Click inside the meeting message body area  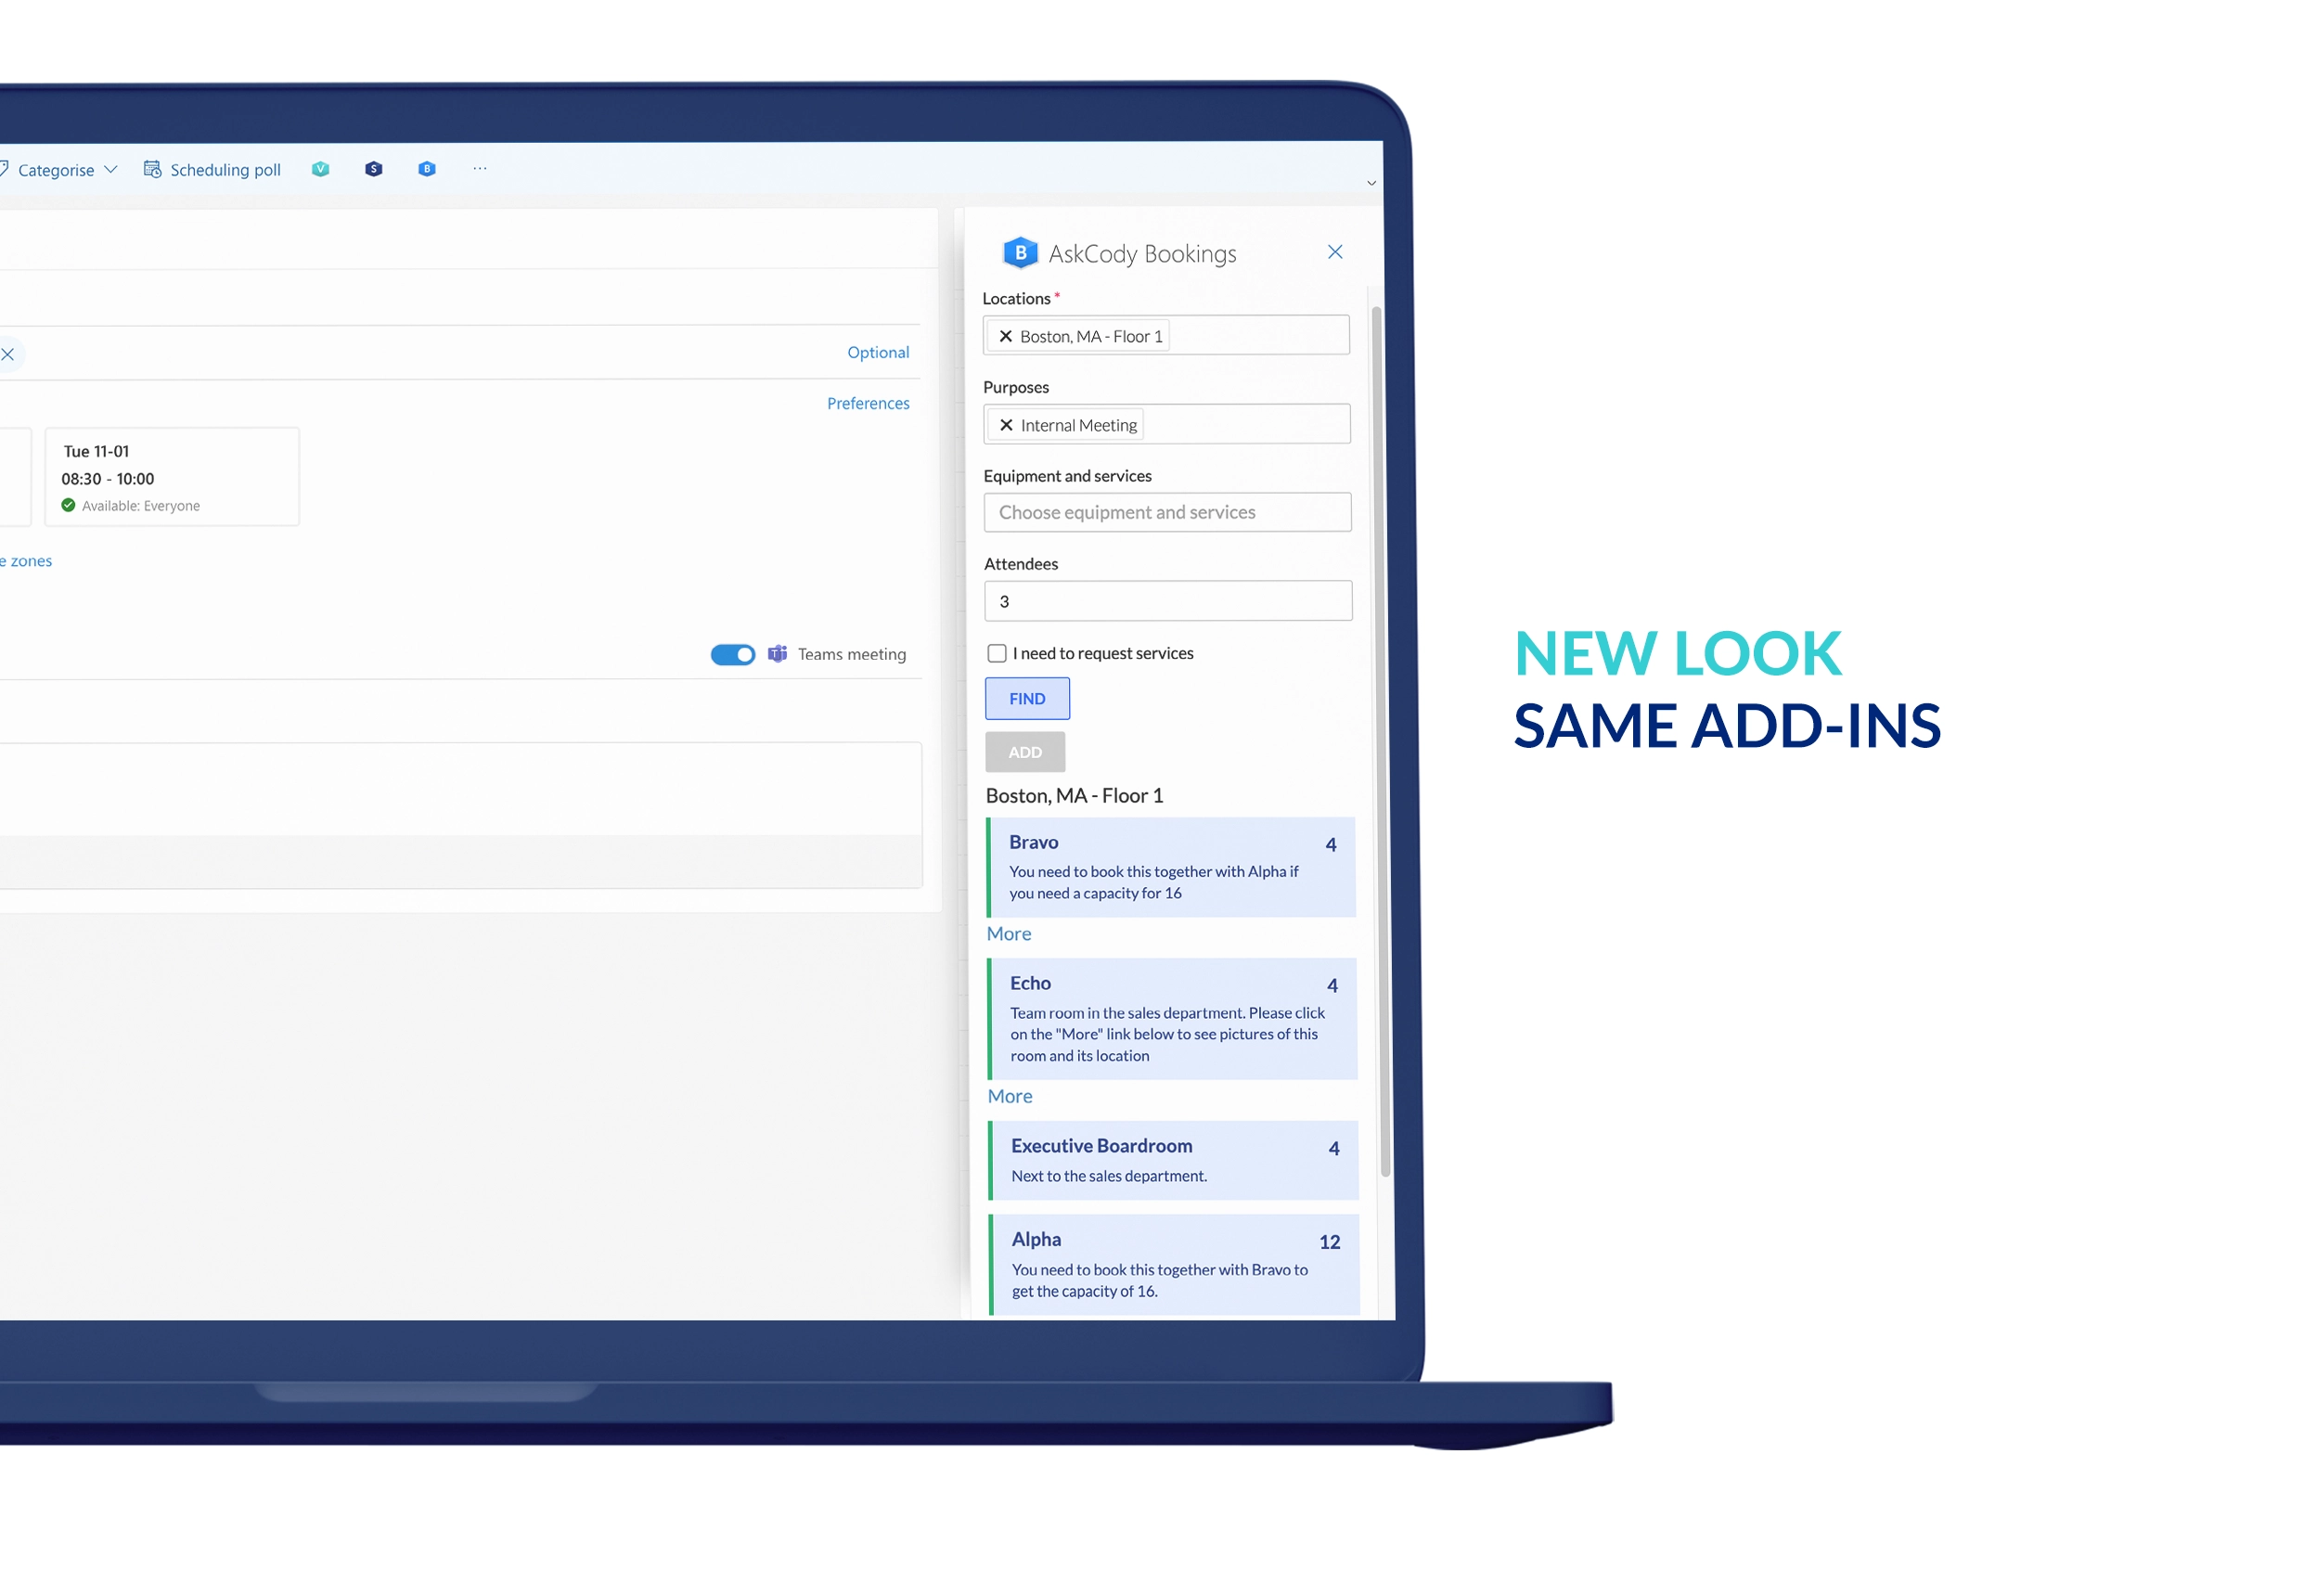[x=460, y=790]
